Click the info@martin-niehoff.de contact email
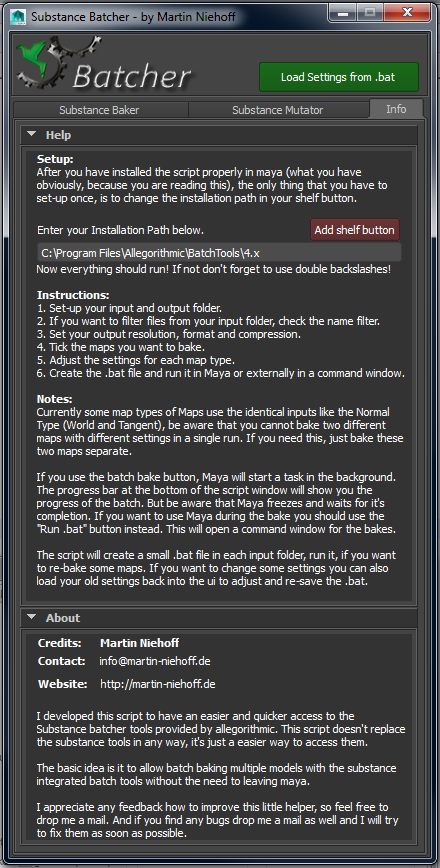440x868 pixels. (x=155, y=661)
